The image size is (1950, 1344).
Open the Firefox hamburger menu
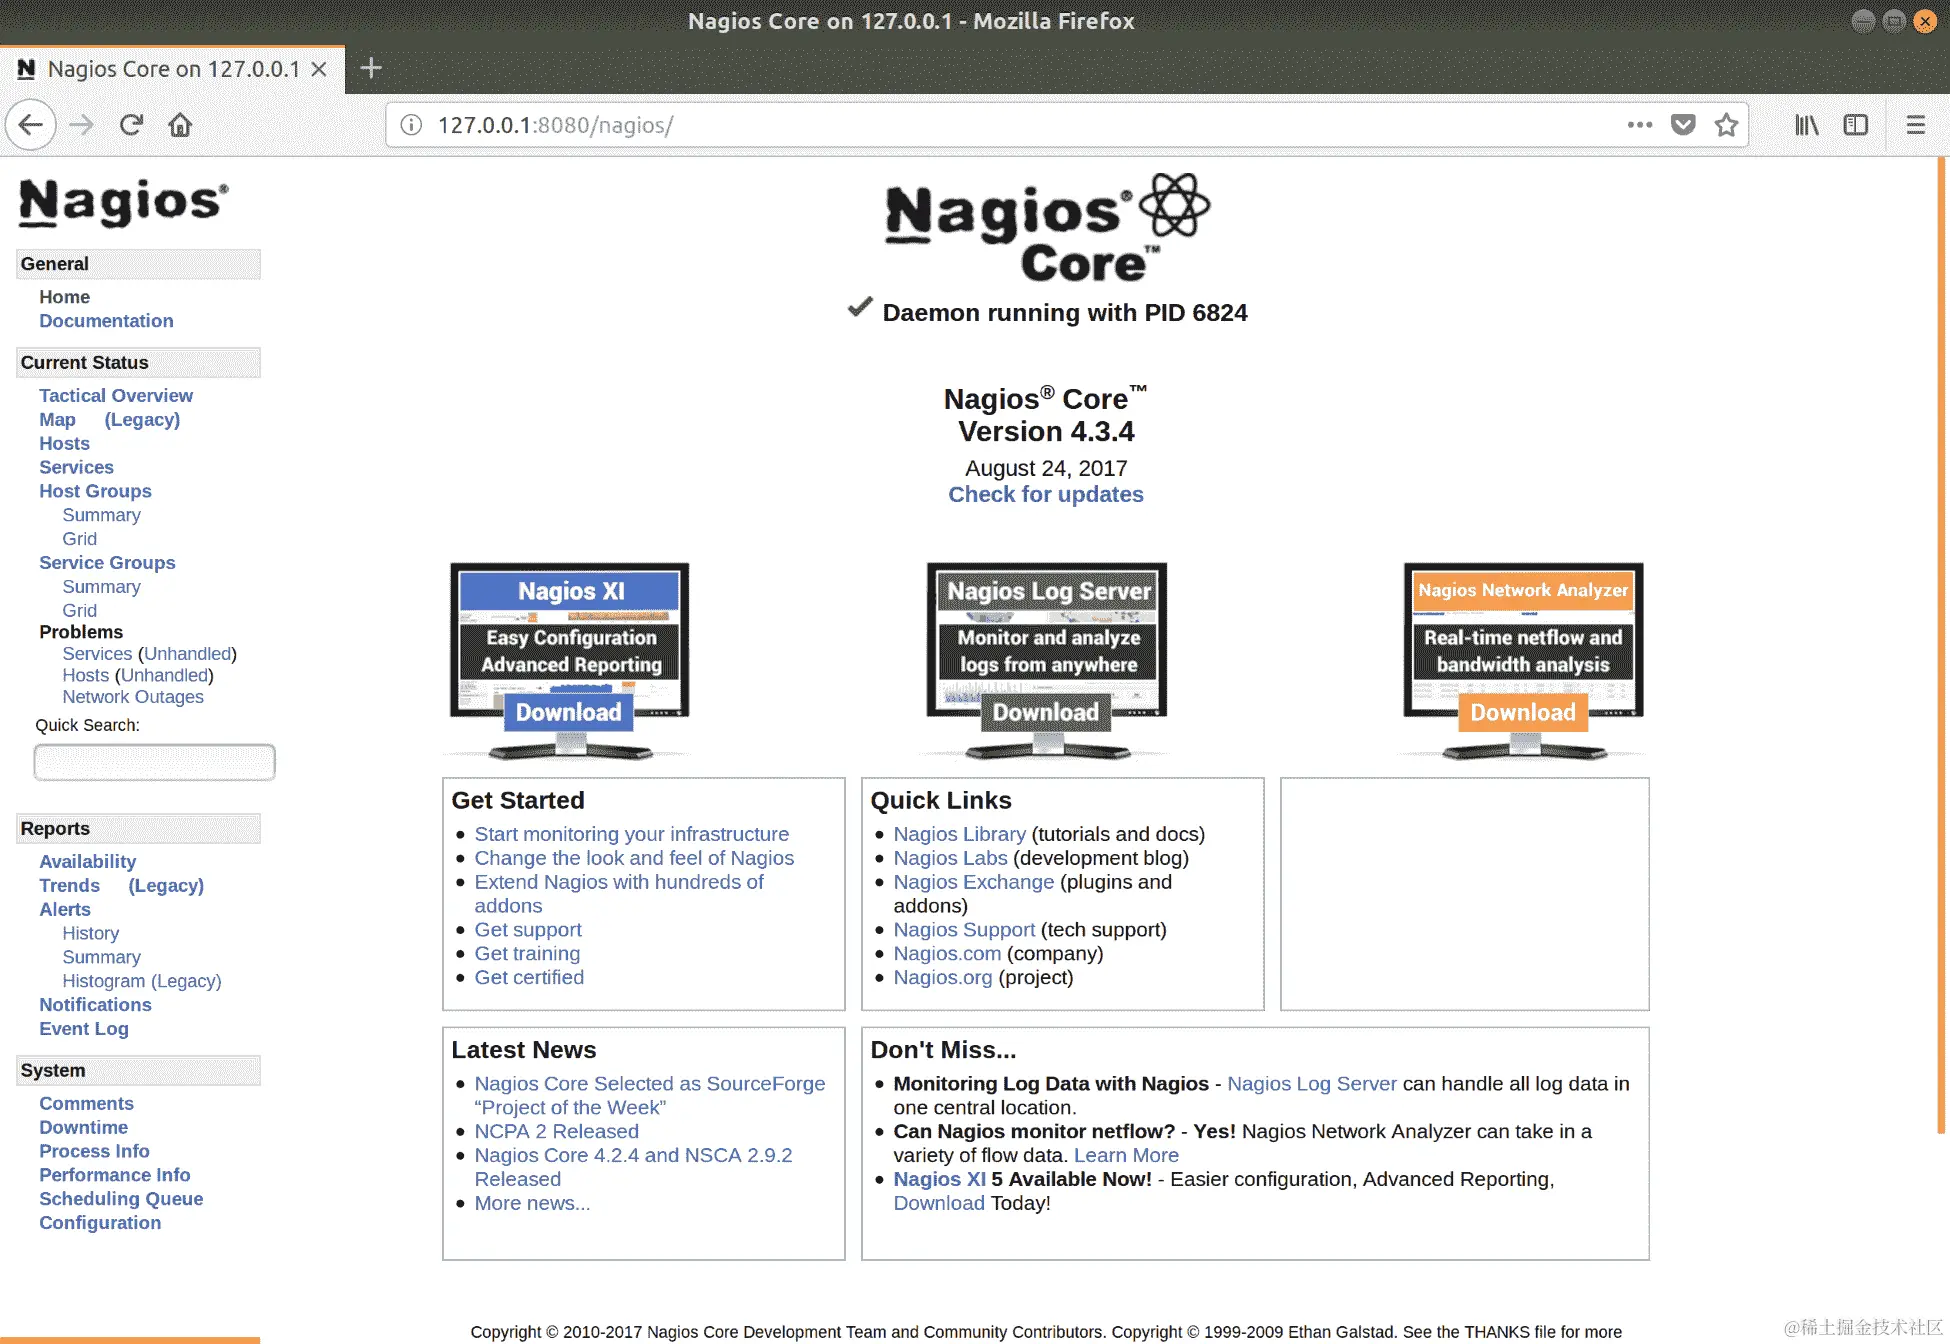1915,125
